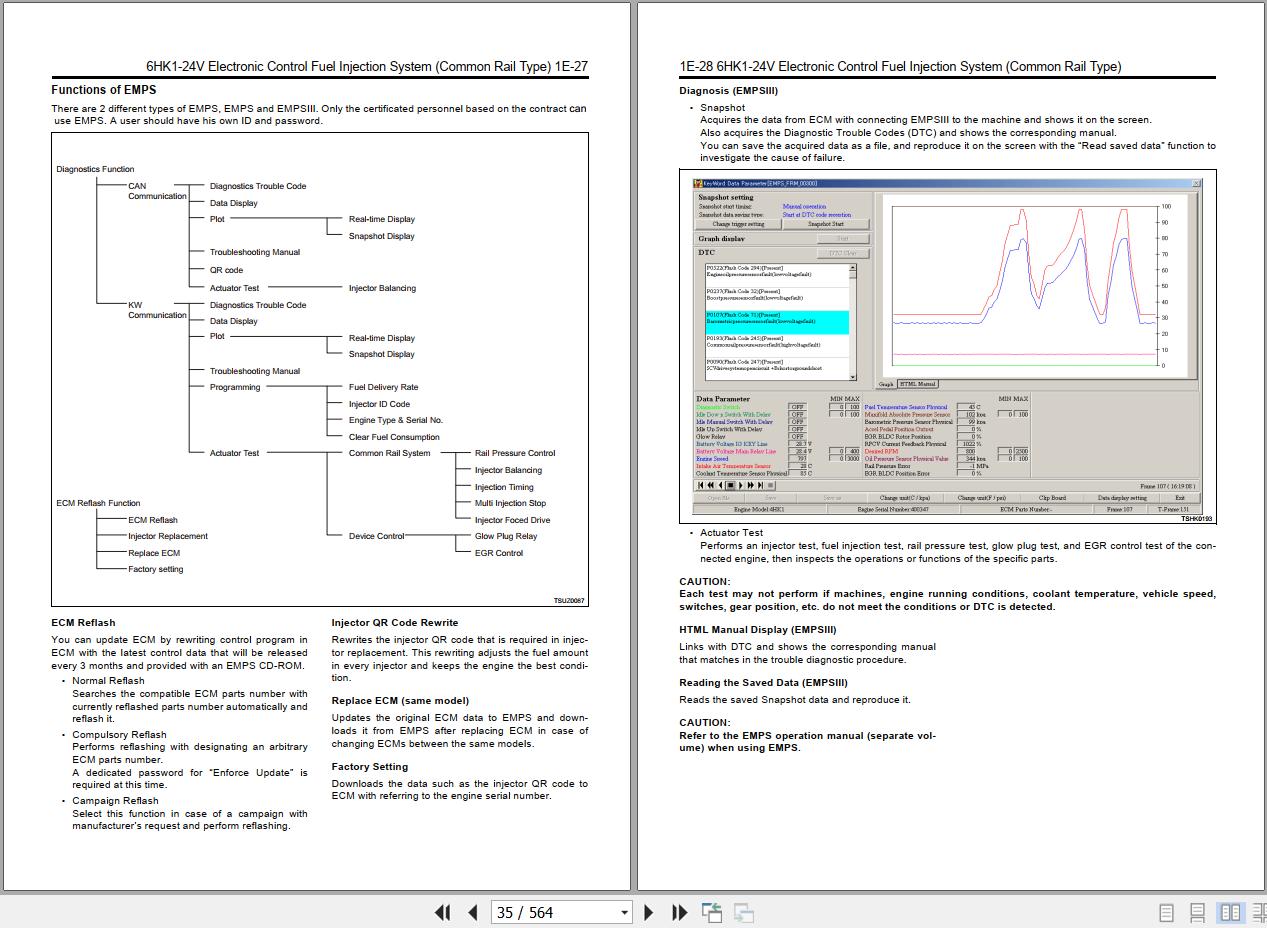Image resolution: width=1267 pixels, height=928 pixels.
Task: Click "Fuel Delivery Rate" in the diagram
Action: [x=383, y=387]
